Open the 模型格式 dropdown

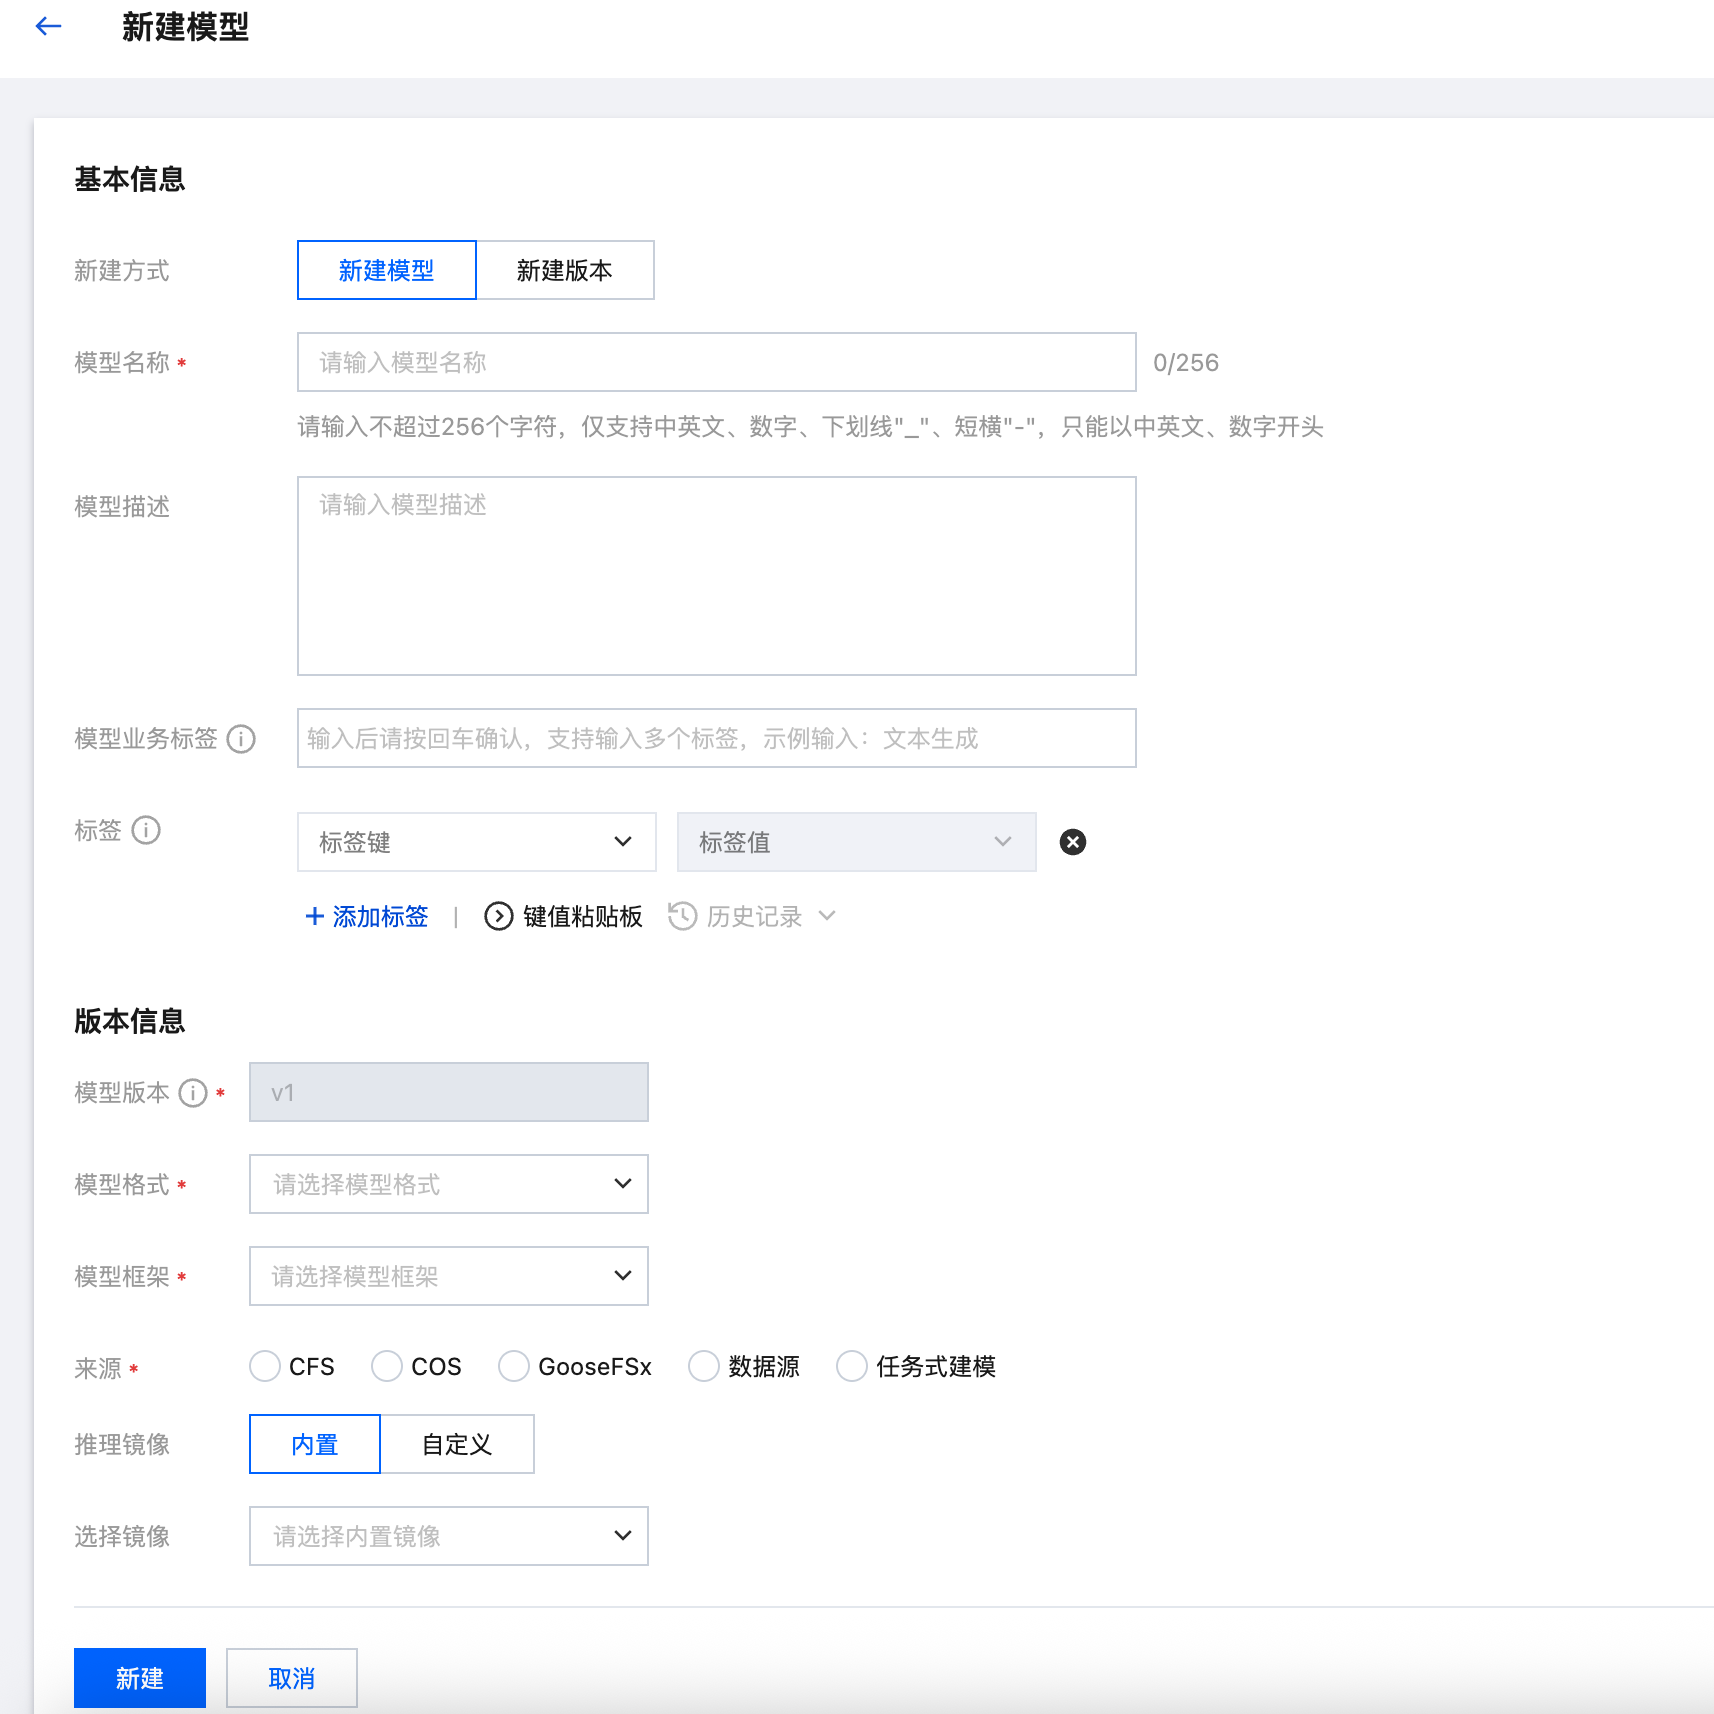(448, 1184)
